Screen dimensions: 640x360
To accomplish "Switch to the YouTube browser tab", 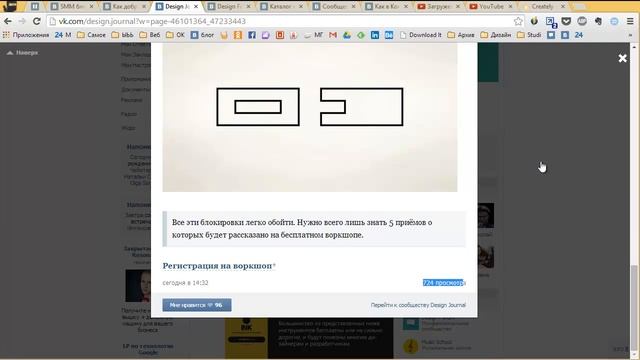I will 491,7.
